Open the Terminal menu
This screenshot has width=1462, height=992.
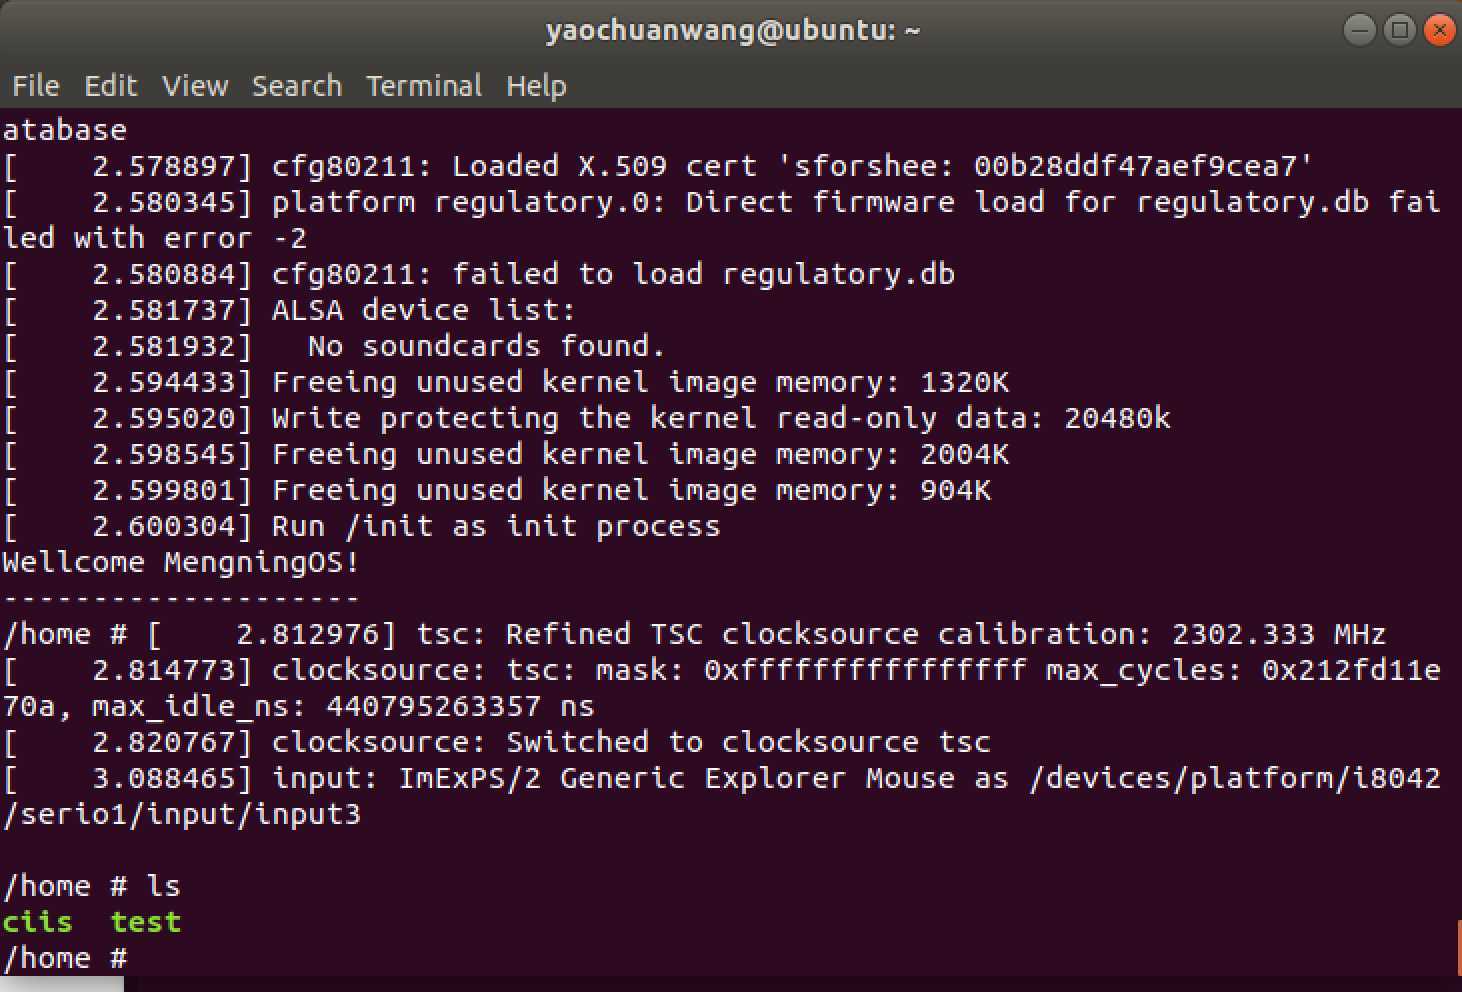coord(424,86)
